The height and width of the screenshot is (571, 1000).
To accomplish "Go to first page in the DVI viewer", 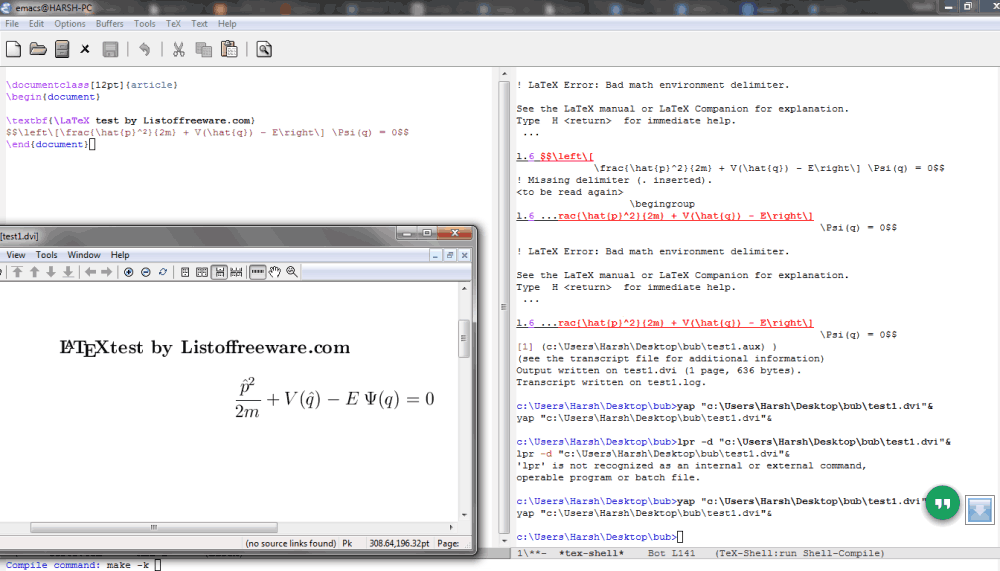I will click(18, 272).
